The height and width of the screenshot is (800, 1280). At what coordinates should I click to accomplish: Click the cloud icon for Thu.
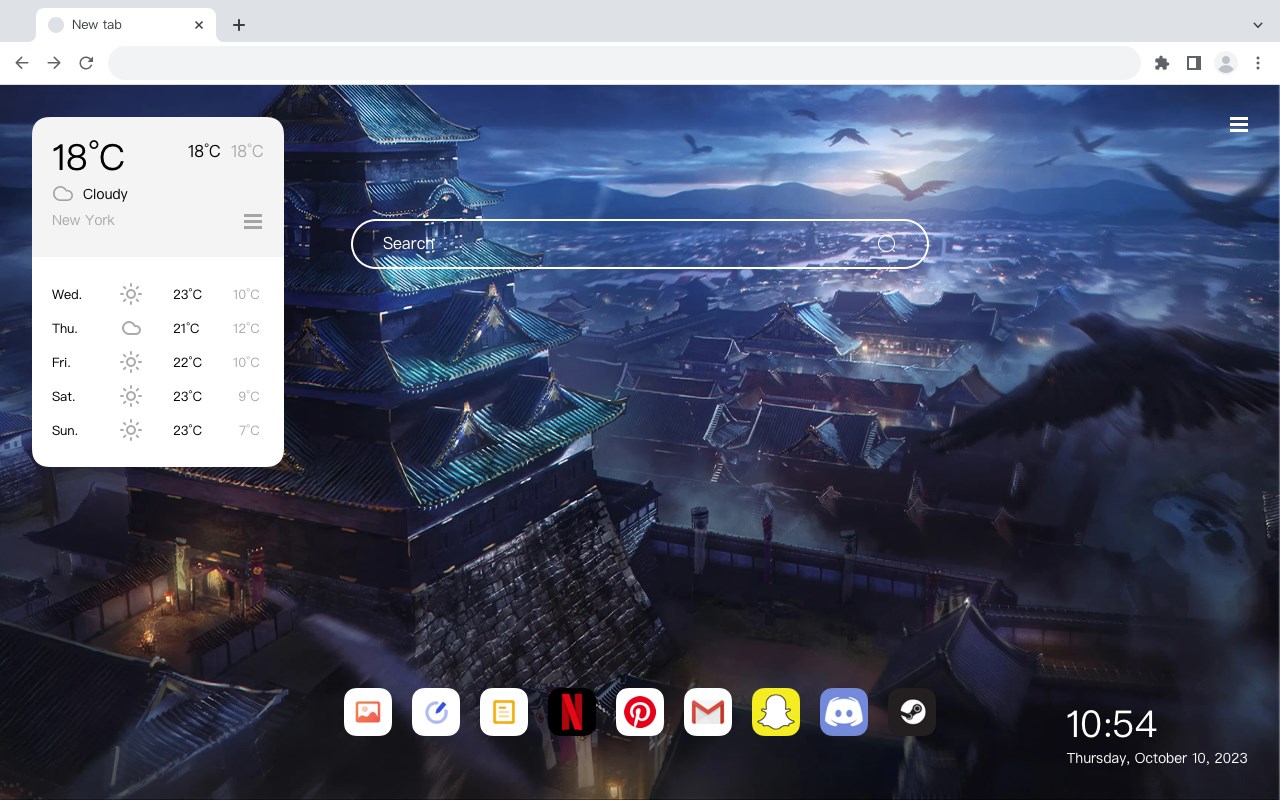tap(131, 328)
